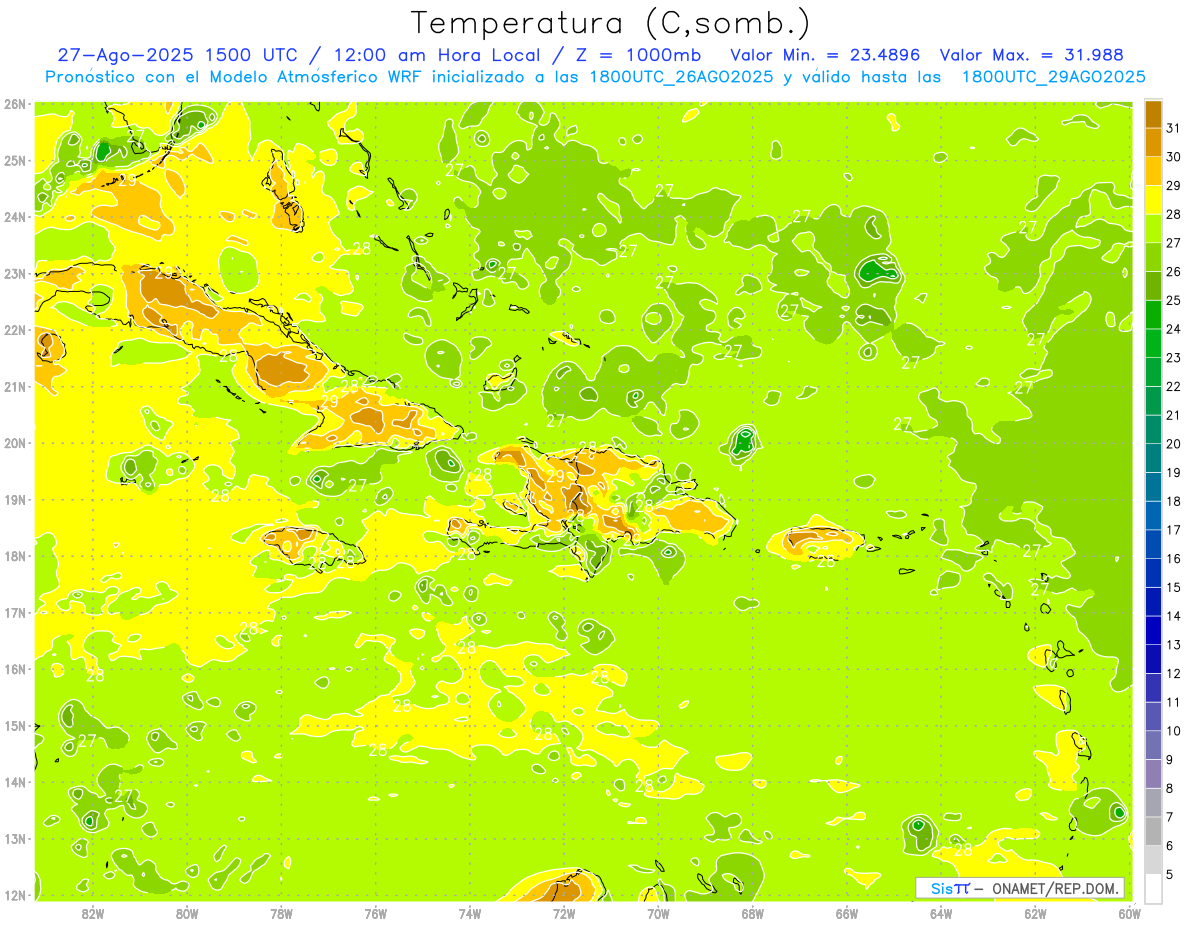The width and height of the screenshot is (1200, 927).
Task: Click the "22N" latitude axis label
Action: [14, 330]
